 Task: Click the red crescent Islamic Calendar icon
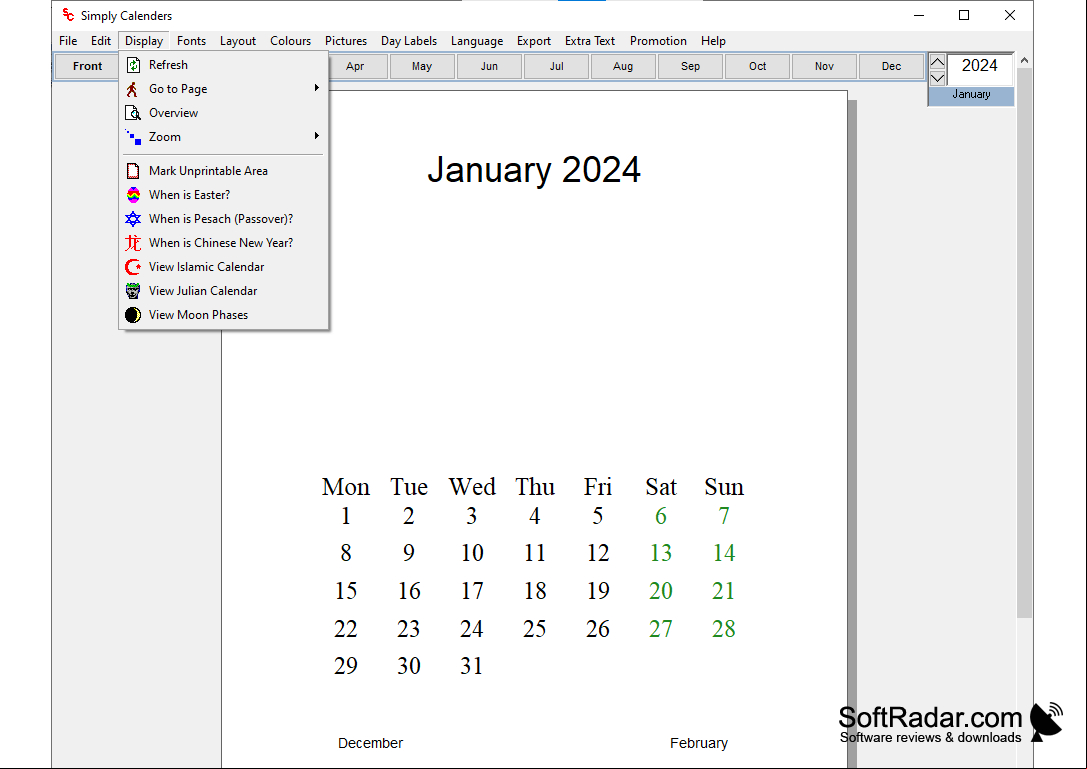[133, 267]
